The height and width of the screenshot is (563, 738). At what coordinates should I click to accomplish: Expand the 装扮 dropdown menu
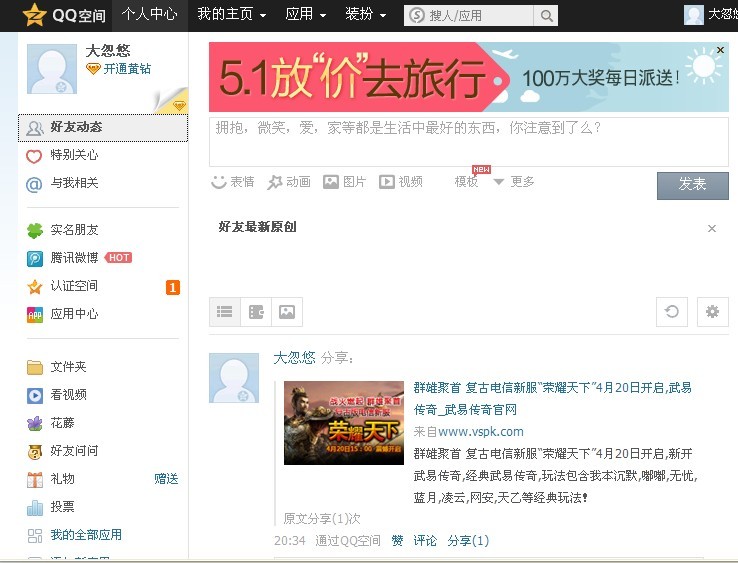[366, 15]
